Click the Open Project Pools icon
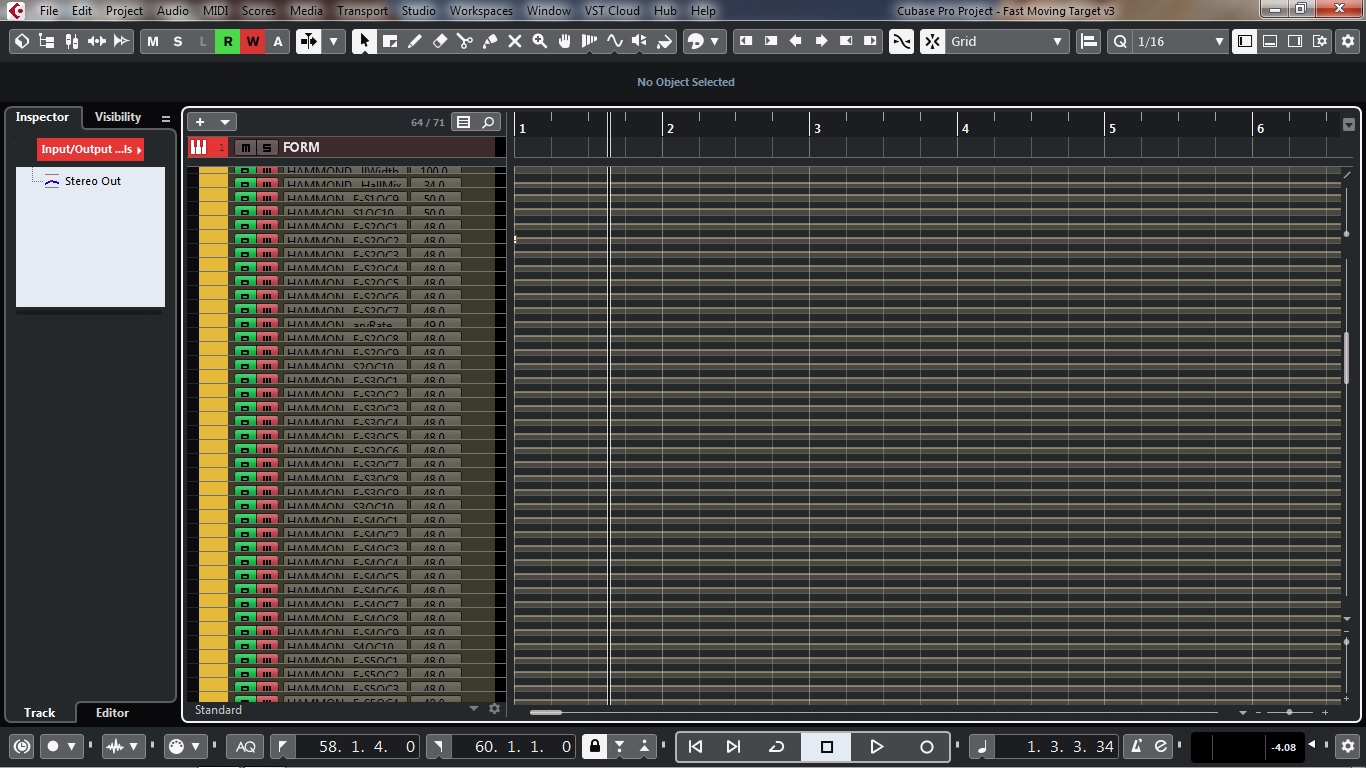The height and width of the screenshot is (768, 1366). click(x=47, y=41)
